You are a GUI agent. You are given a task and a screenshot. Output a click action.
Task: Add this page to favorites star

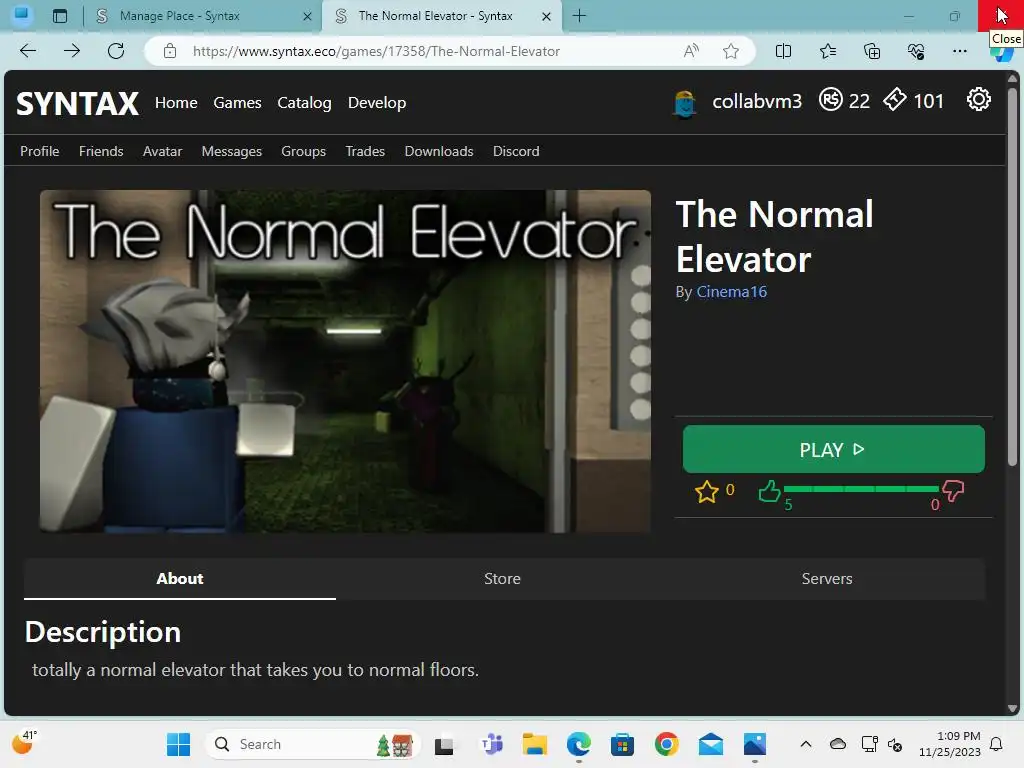731,51
